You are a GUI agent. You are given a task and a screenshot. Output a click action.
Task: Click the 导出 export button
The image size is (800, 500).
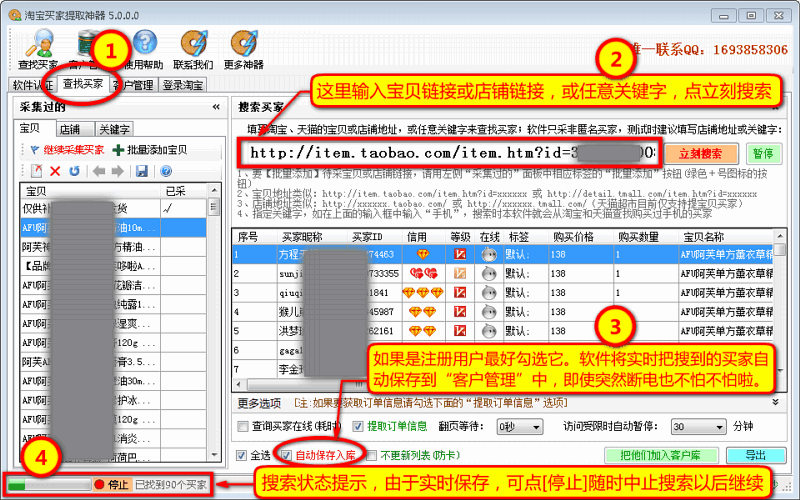pos(756,455)
